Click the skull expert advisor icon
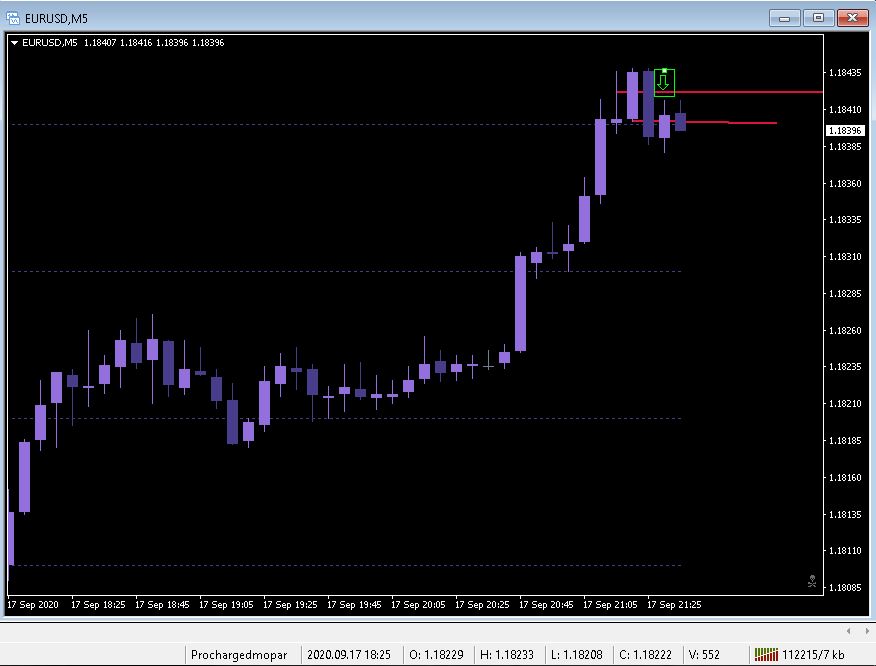876x666 pixels. 812,582
